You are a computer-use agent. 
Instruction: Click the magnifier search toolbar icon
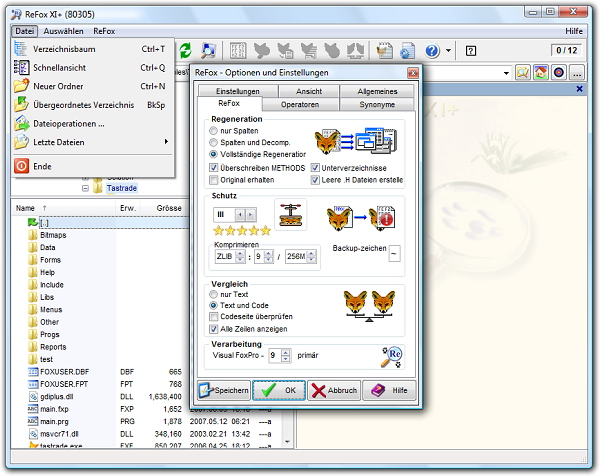209,51
